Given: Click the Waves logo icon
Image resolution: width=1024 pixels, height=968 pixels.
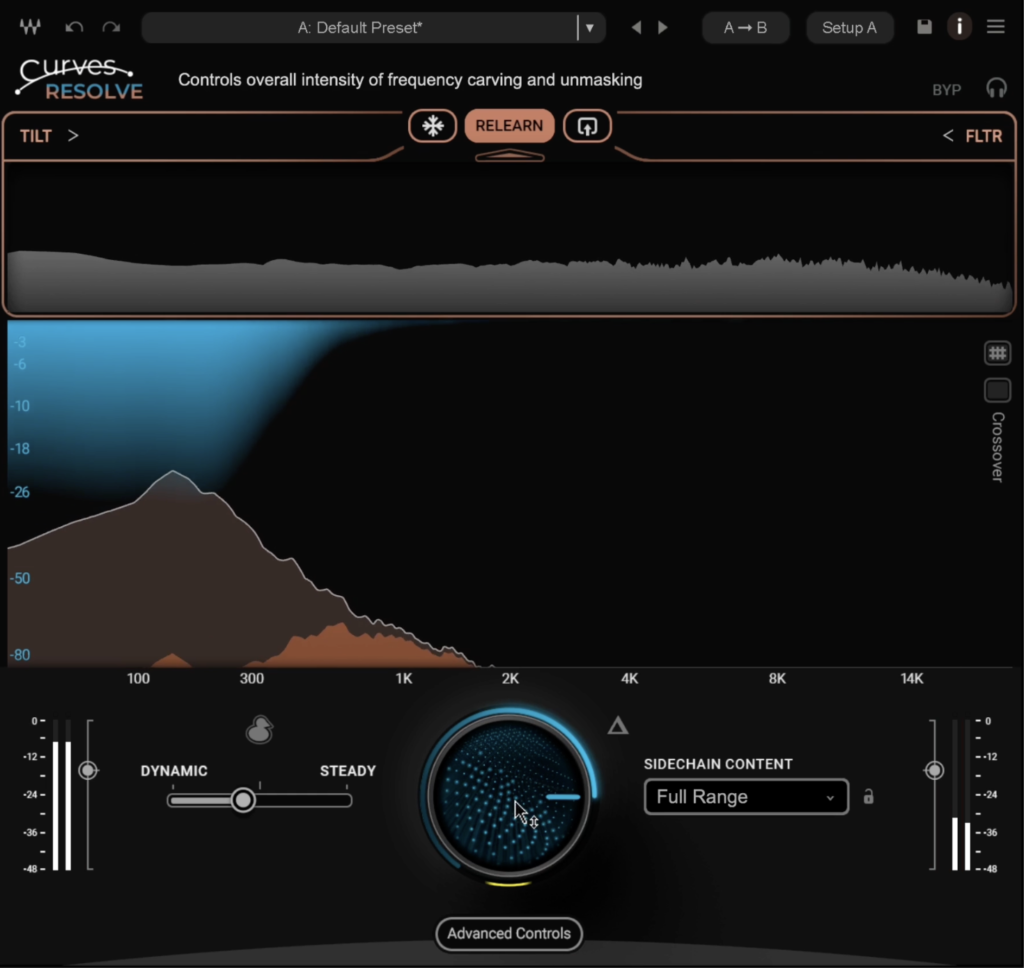Looking at the screenshot, I should [29, 27].
